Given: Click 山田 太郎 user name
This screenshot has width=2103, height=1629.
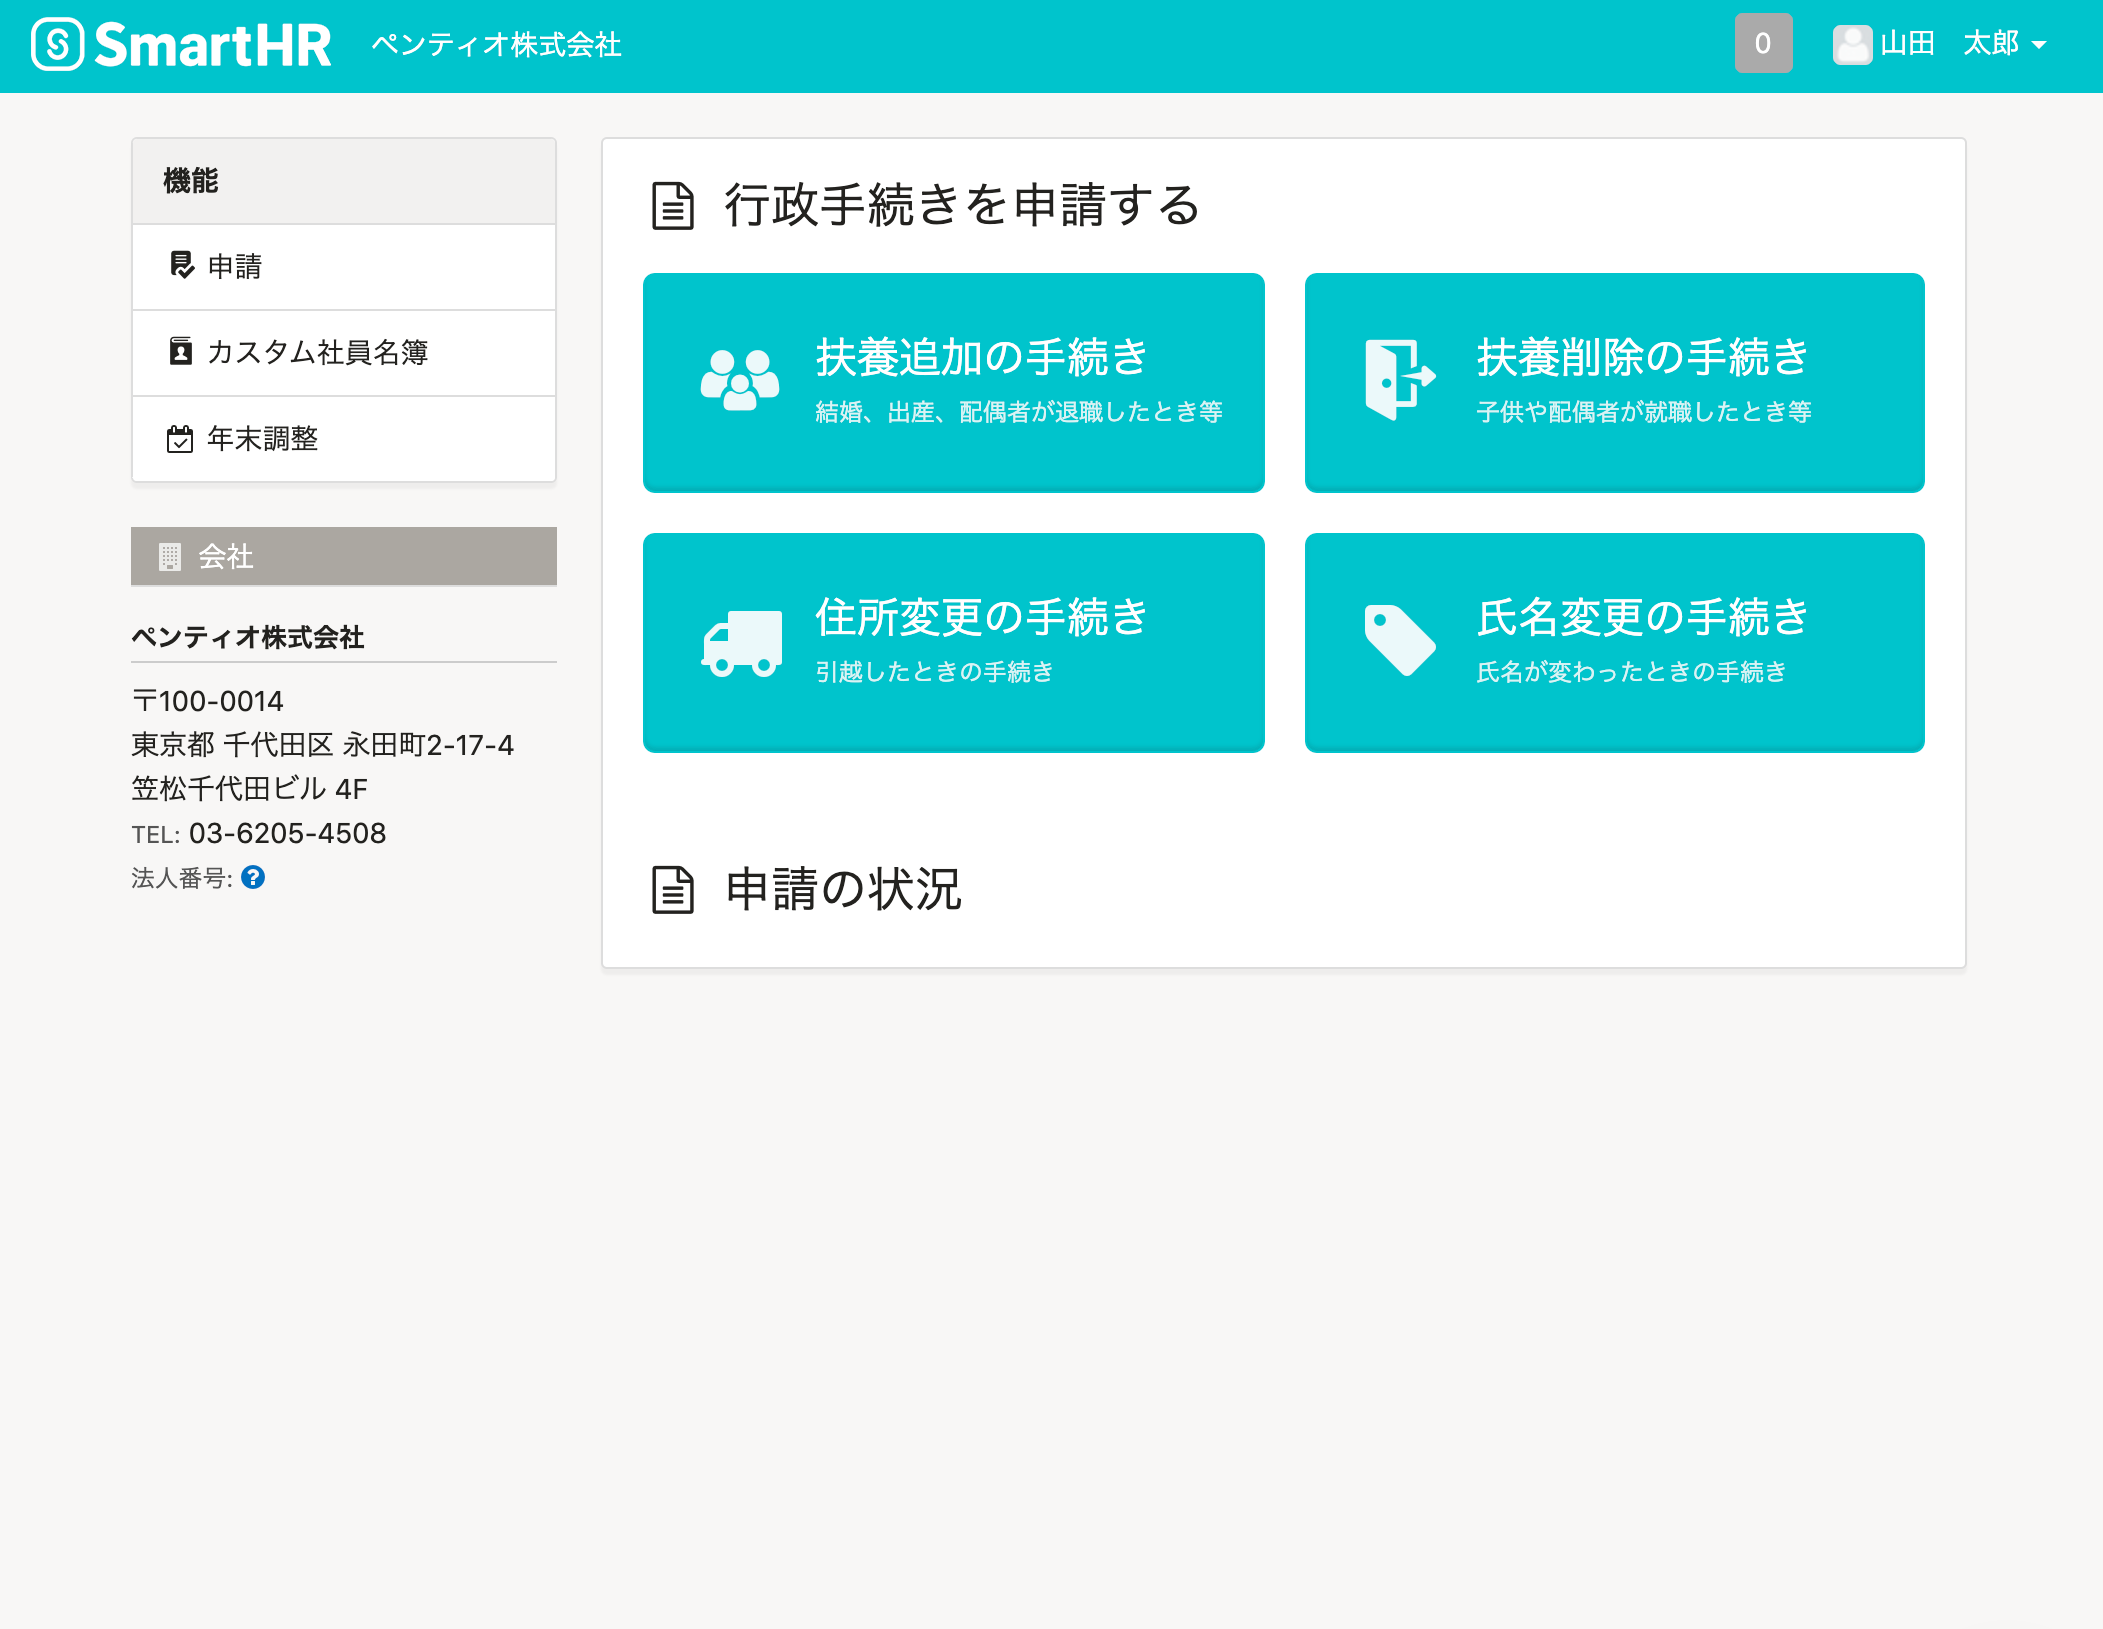Looking at the screenshot, I should (x=1950, y=44).
